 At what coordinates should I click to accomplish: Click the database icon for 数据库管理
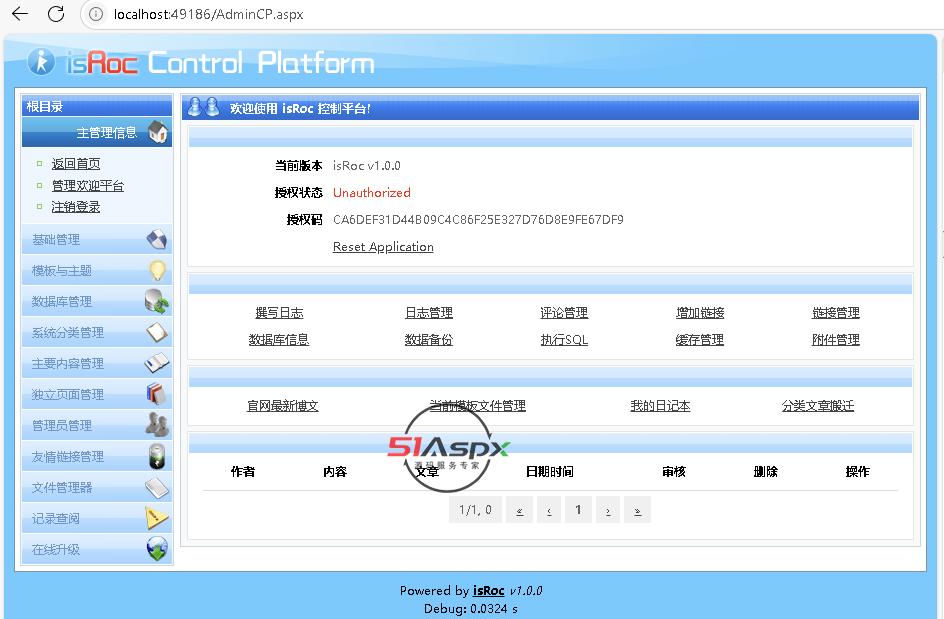point(157,302)
